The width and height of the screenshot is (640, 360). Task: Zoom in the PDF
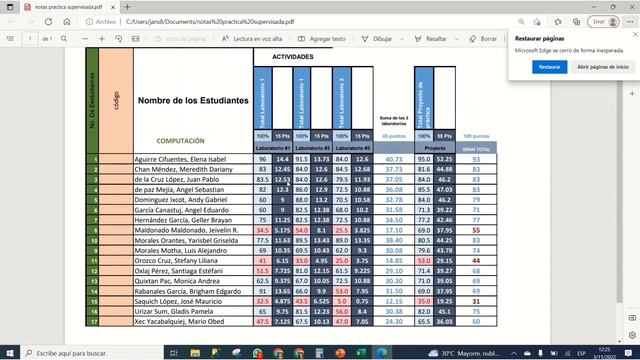[x=102, y=39]
